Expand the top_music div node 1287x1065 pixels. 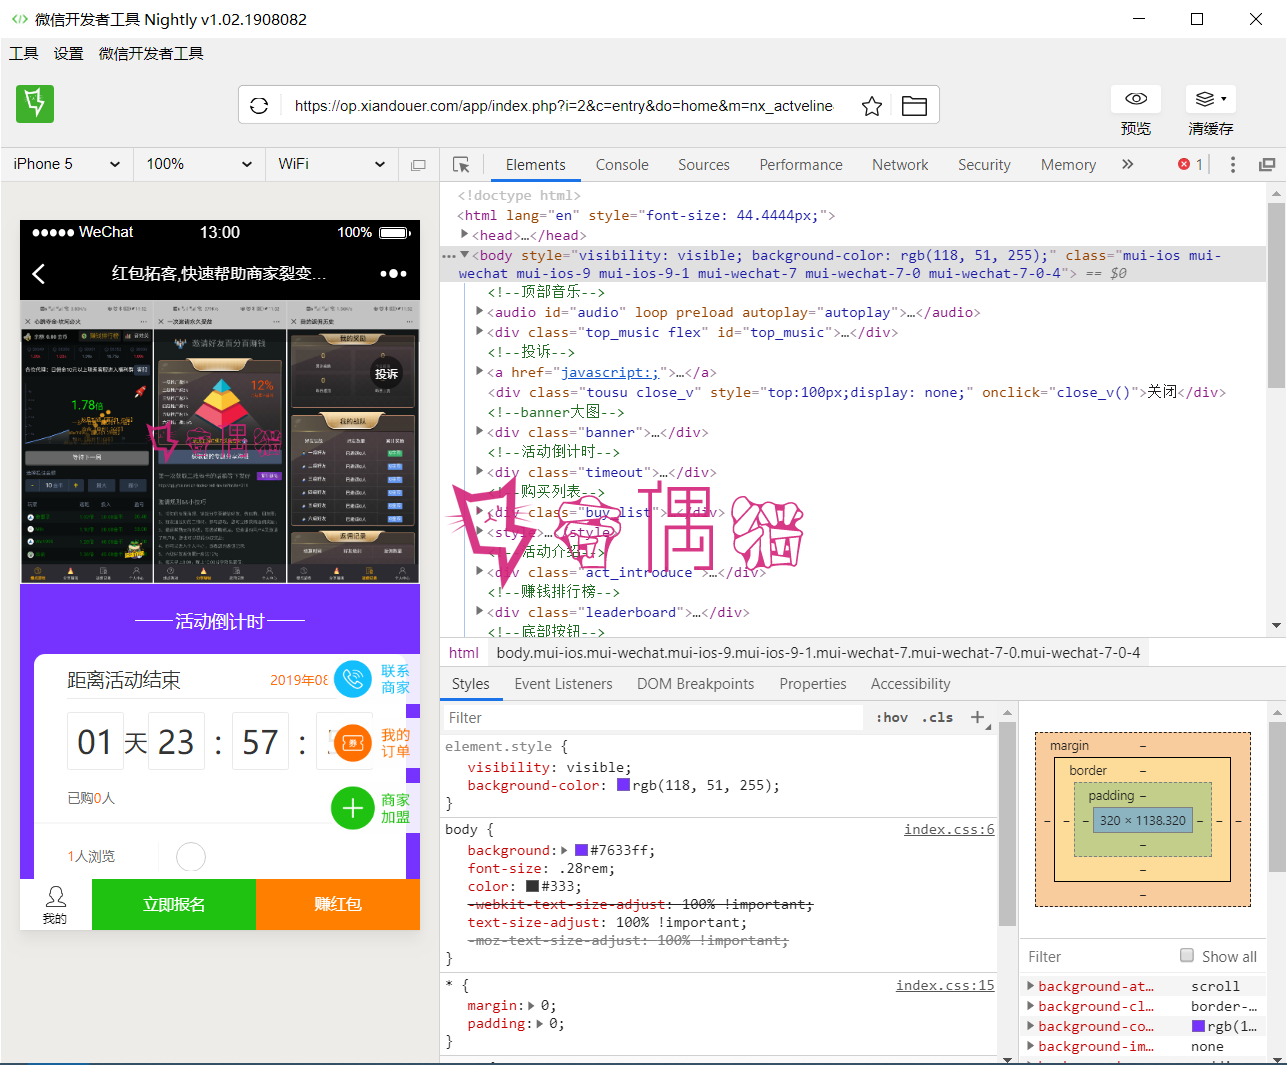coord(480,332)
